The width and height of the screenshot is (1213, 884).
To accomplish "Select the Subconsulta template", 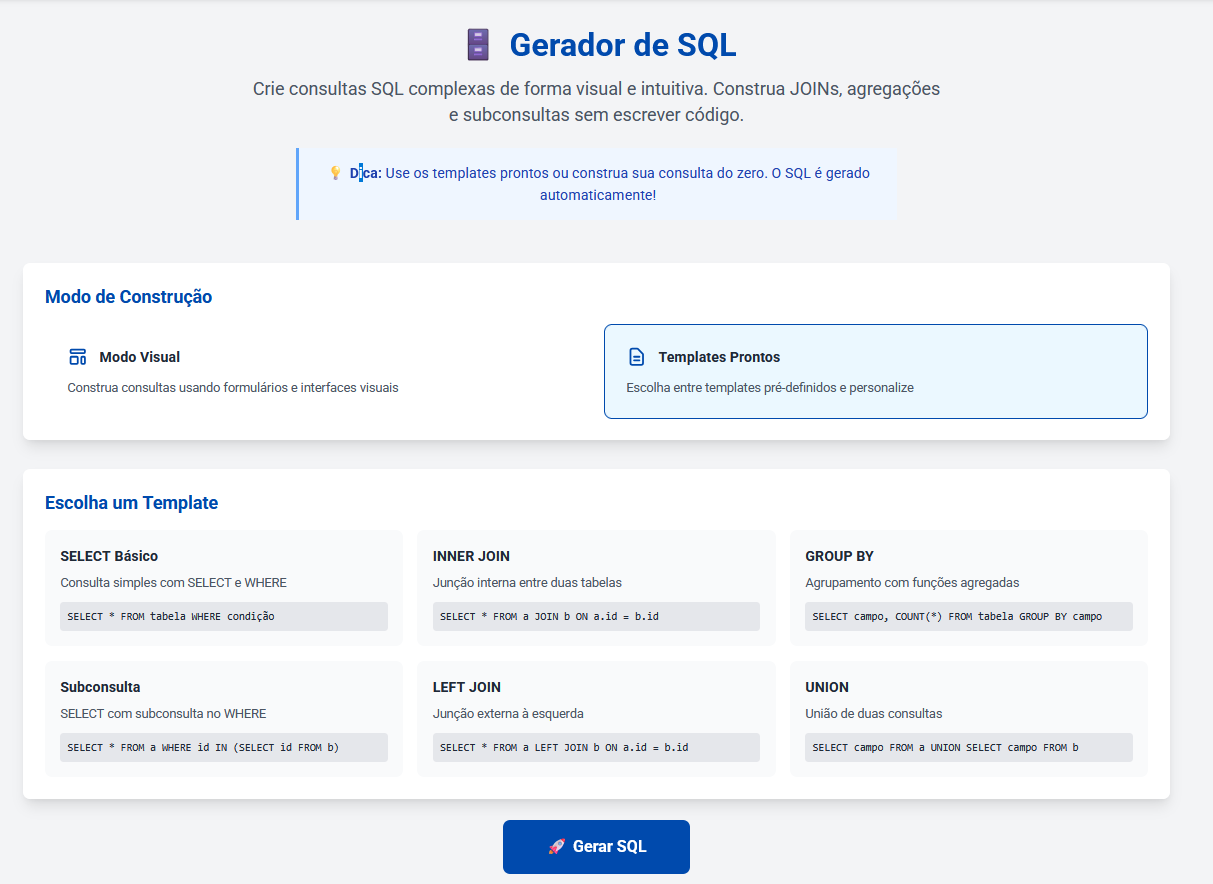I will (x=223, y=718).
